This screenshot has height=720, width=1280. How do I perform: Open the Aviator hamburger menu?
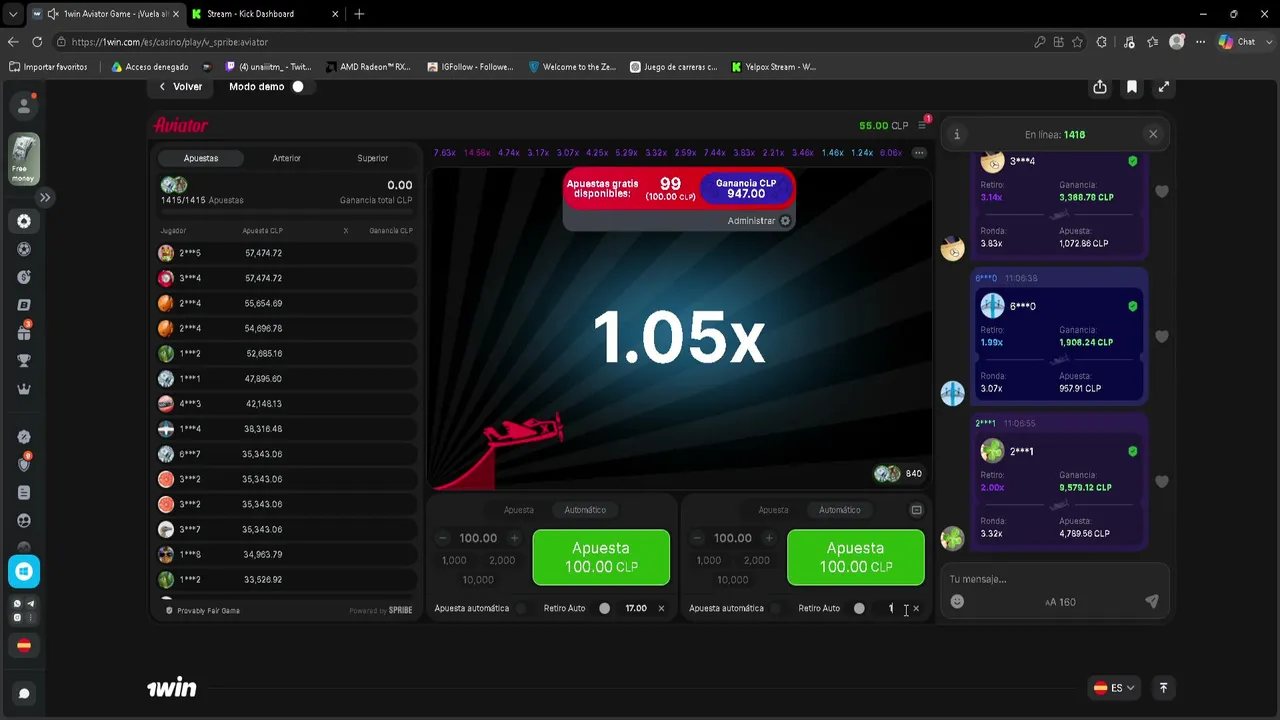[x=922, y=125]
